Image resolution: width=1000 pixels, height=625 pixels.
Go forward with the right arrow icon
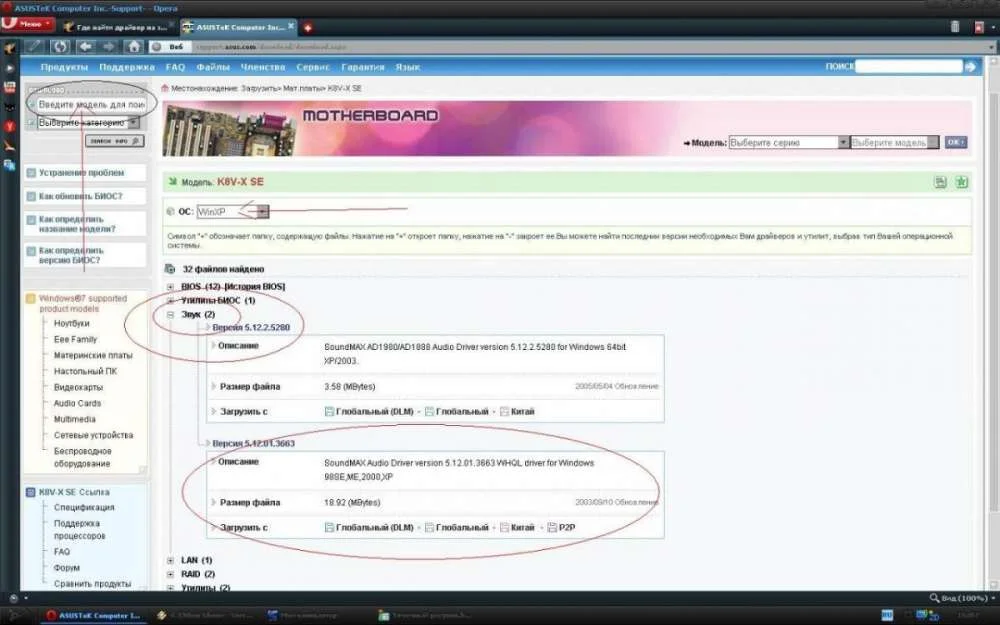click(x=109, y=47)
